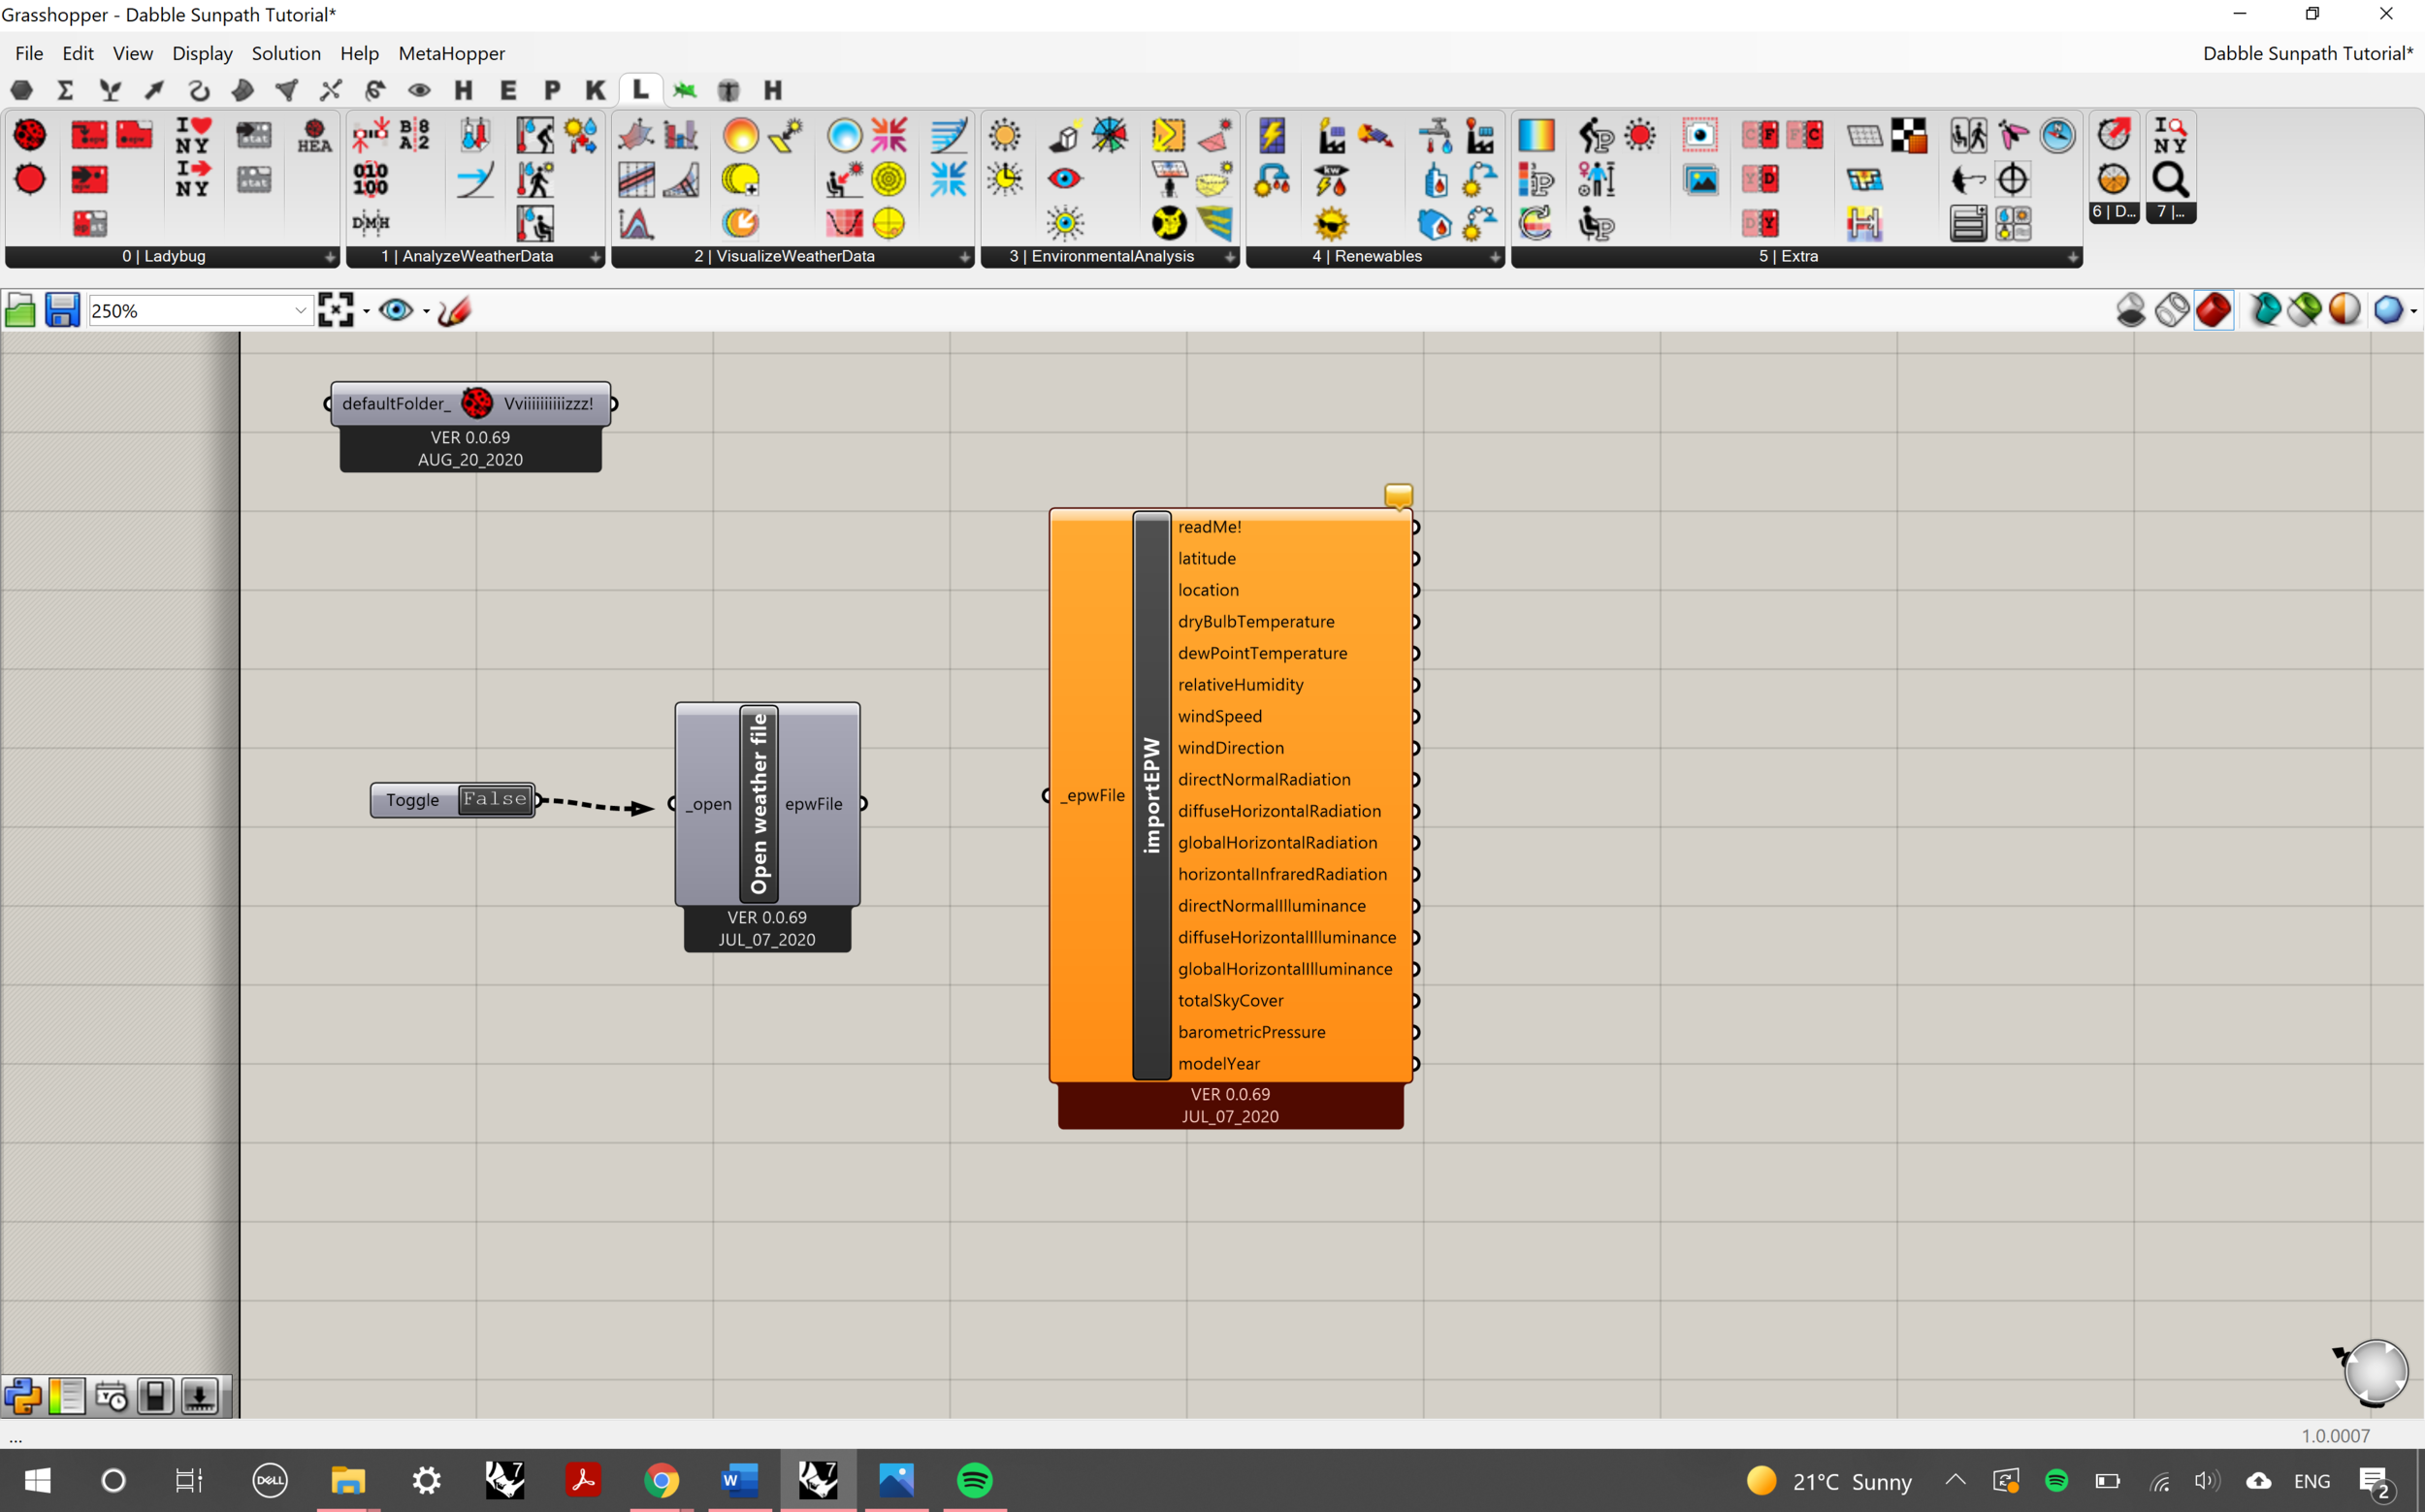Click the dryBulbTemperature output on importEPW

[1256, 621]
